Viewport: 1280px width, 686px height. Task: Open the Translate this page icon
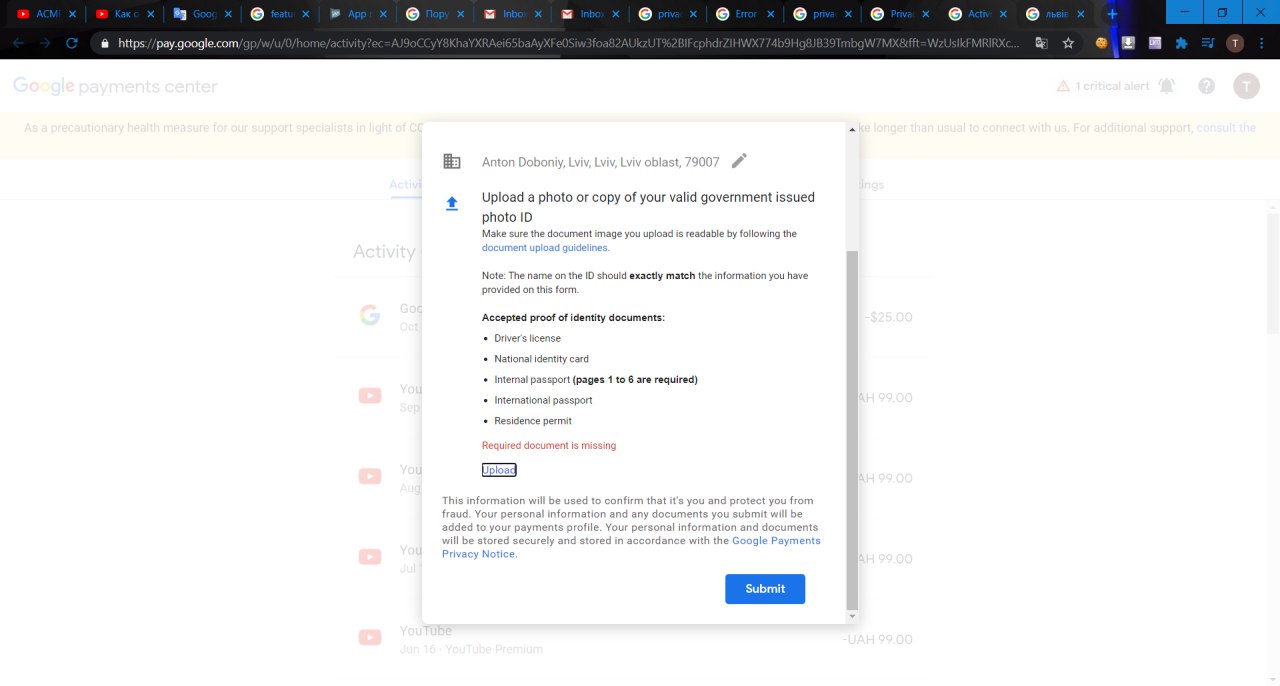click(1042, 43)
